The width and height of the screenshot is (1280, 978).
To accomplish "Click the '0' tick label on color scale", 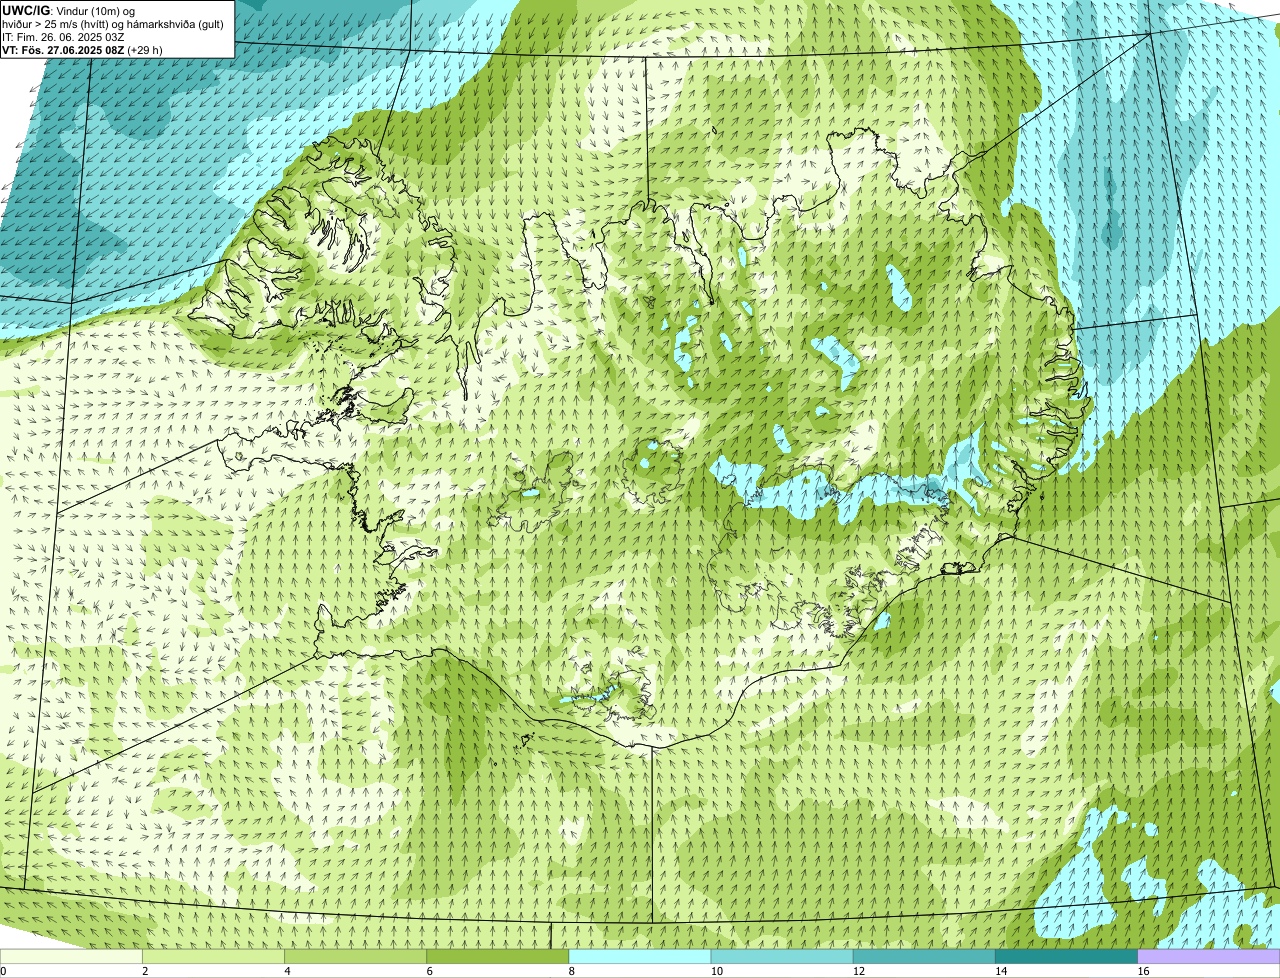I will click(x=3, y=971).
